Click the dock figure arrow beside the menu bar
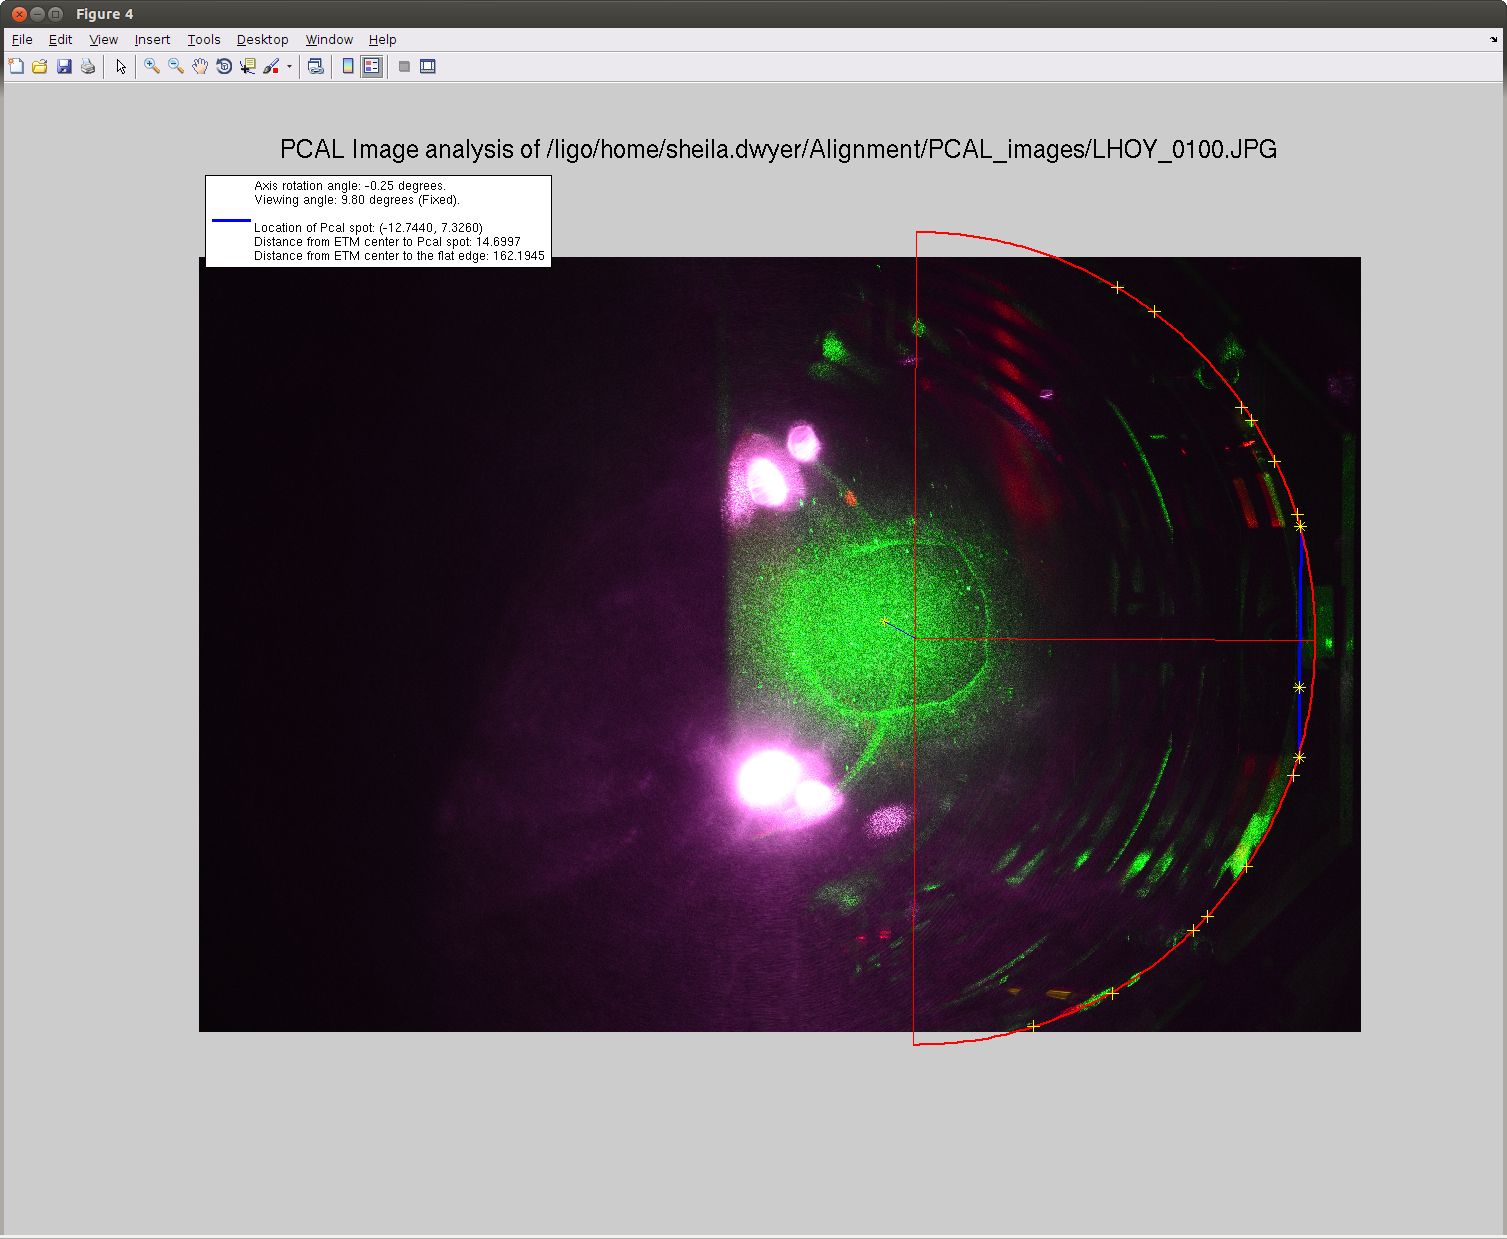The image size is (1507, 1239). 1495,40
